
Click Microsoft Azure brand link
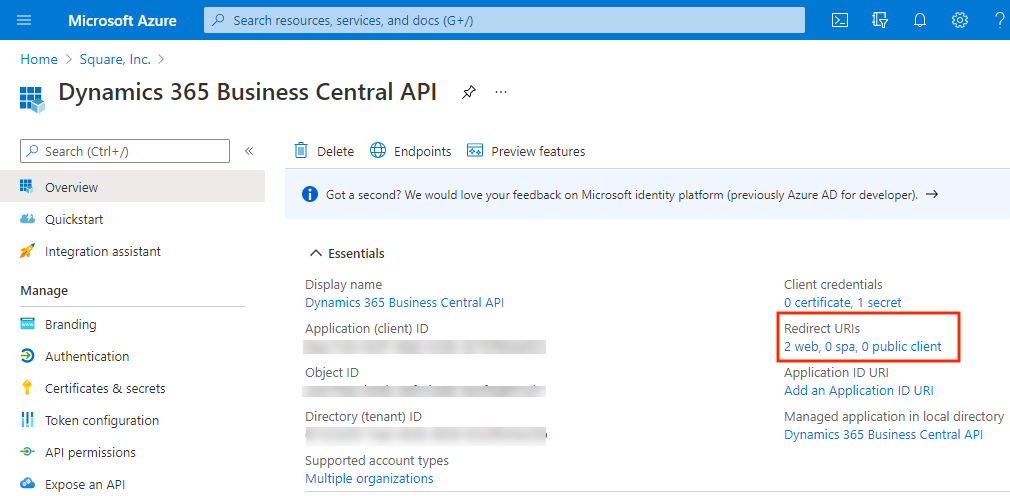tap(122, 21)
